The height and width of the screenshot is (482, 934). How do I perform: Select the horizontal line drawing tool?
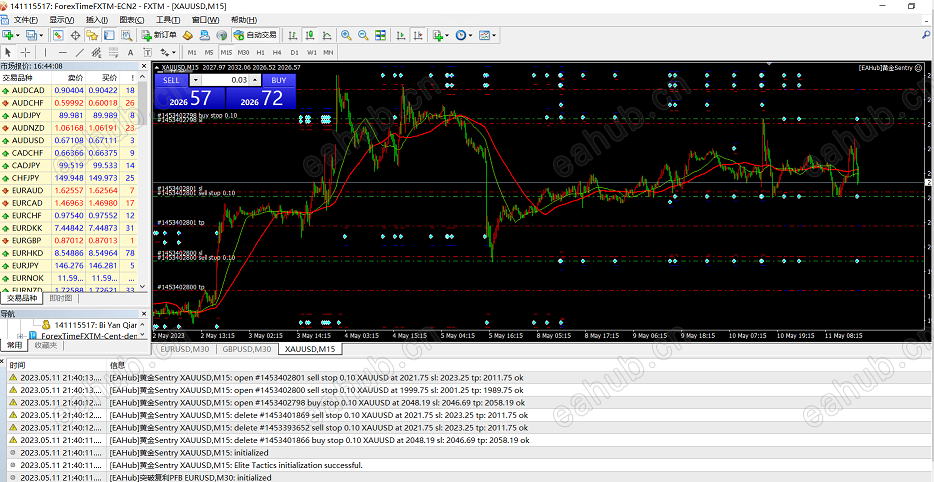pos(62,52)
